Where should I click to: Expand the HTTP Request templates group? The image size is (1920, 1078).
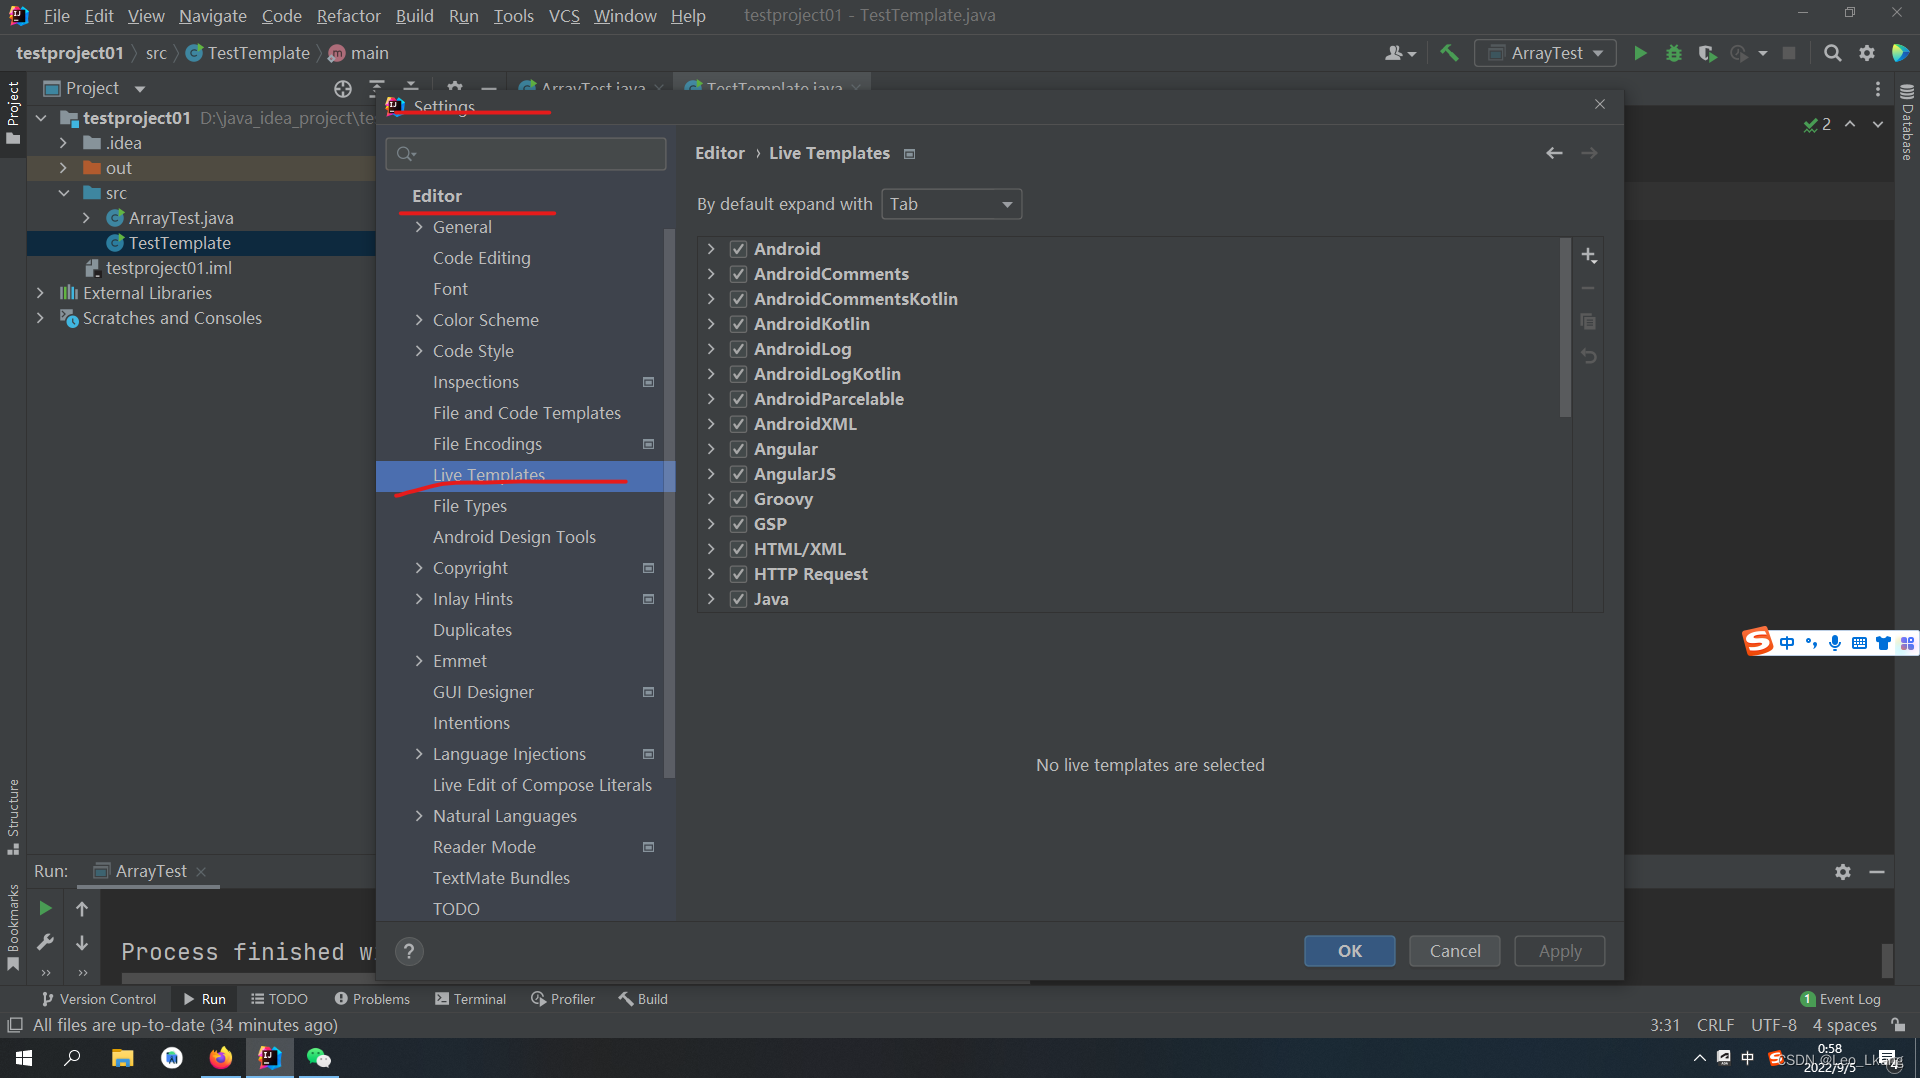[x=711, y=574]
